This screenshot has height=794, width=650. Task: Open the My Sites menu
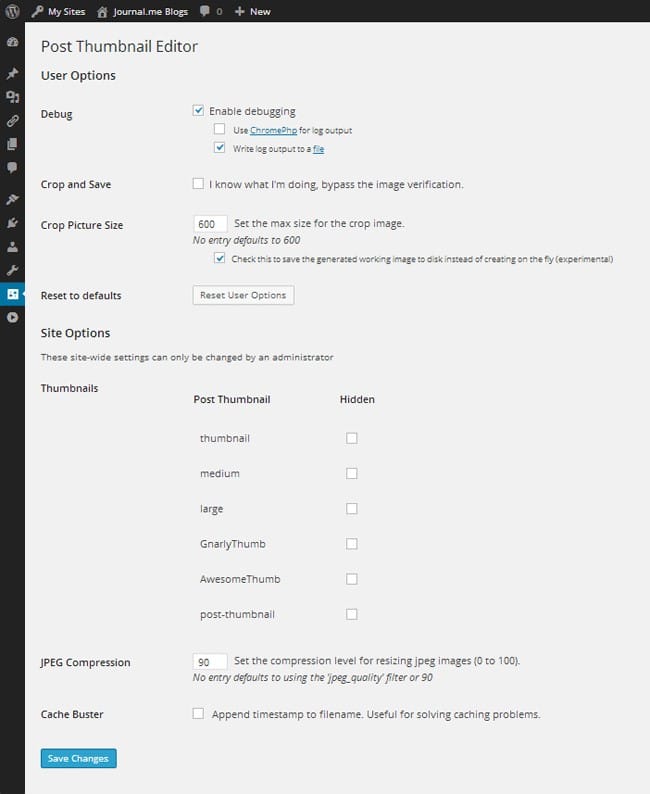[59, 12]
